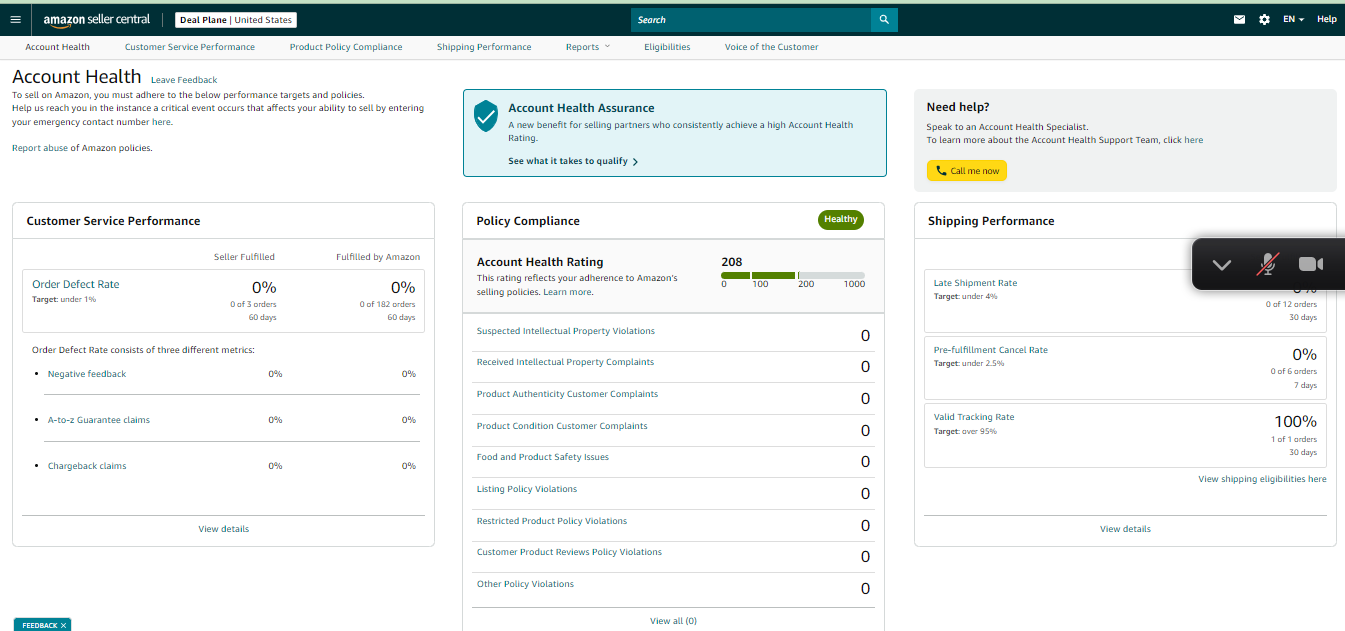
Task: Click the Account Health Assurance shield icon
Action: (486, 115)
